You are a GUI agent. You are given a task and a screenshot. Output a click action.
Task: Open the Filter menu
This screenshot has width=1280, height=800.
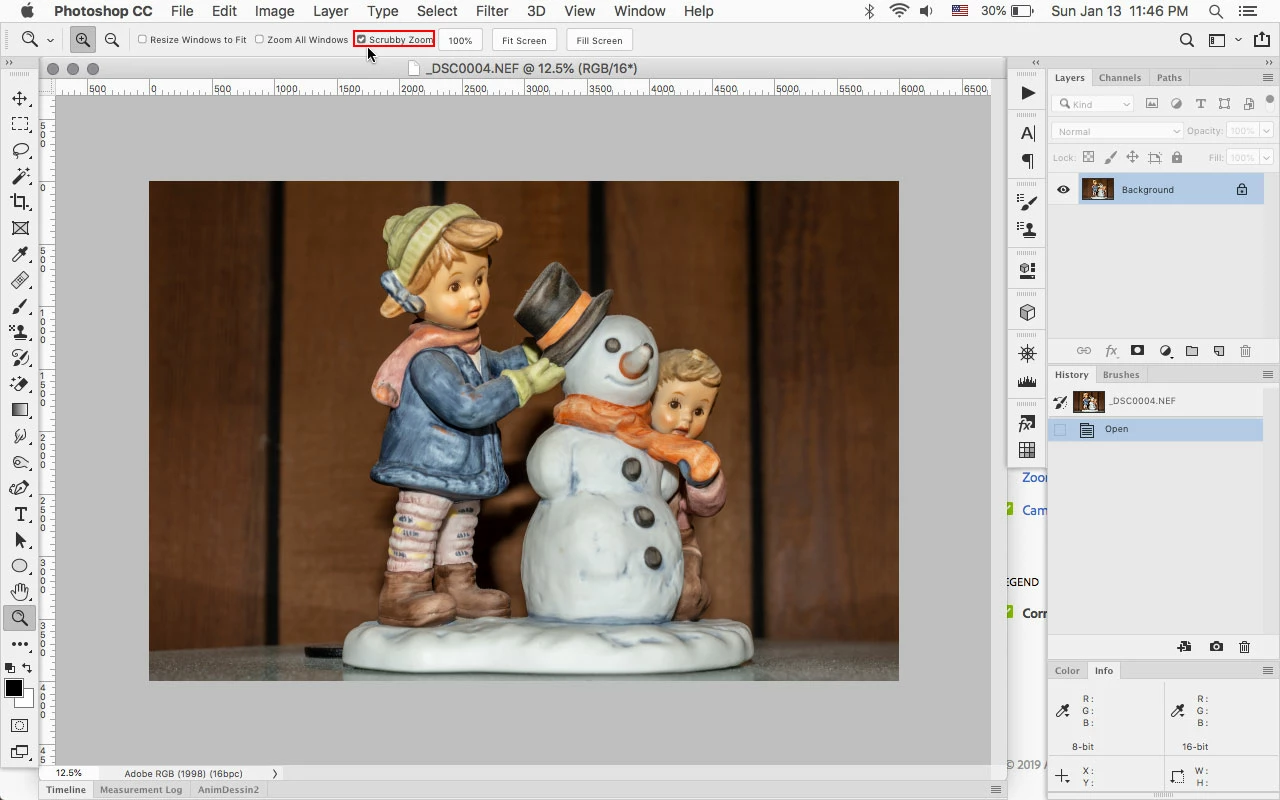[491, 11]
